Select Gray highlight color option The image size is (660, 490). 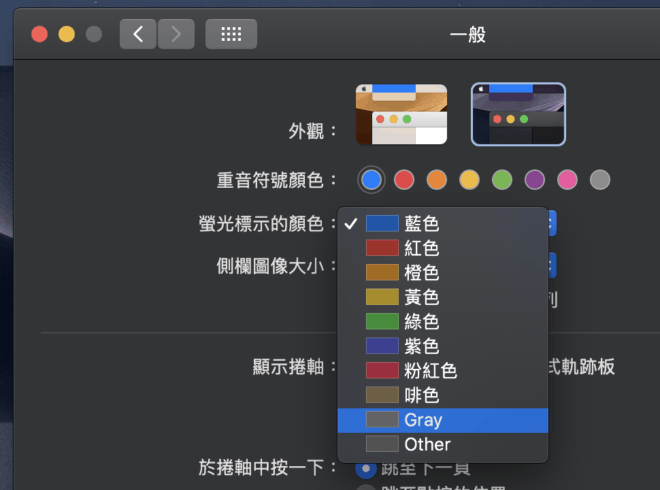click(x=443, y=420)
